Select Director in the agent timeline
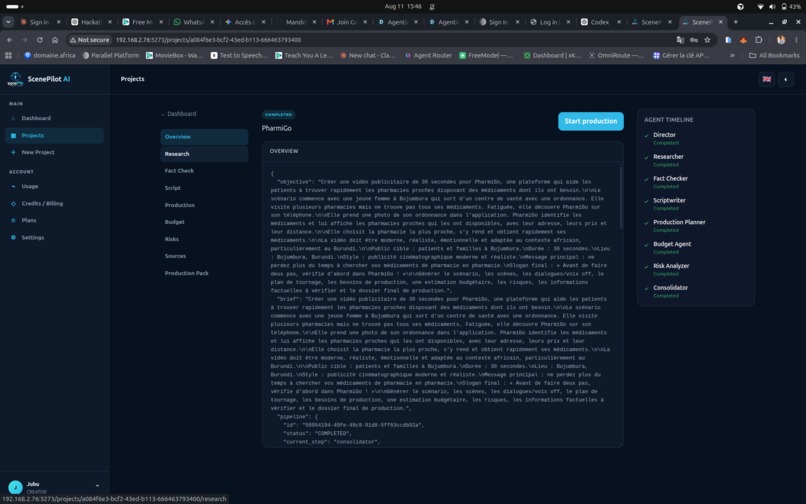 664,135
